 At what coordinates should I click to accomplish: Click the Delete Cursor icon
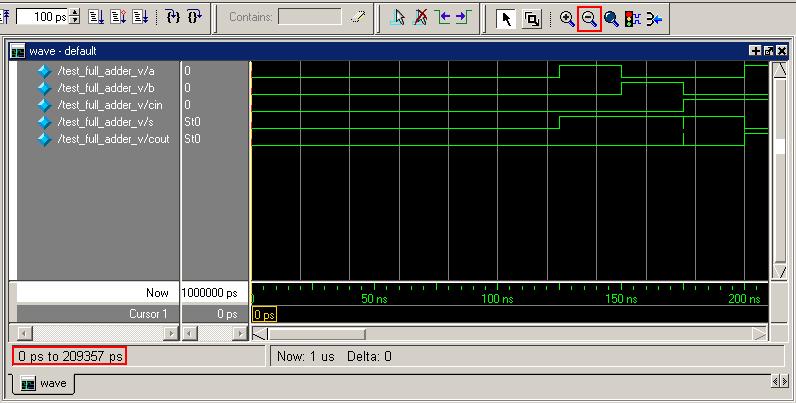pos(420,18)
